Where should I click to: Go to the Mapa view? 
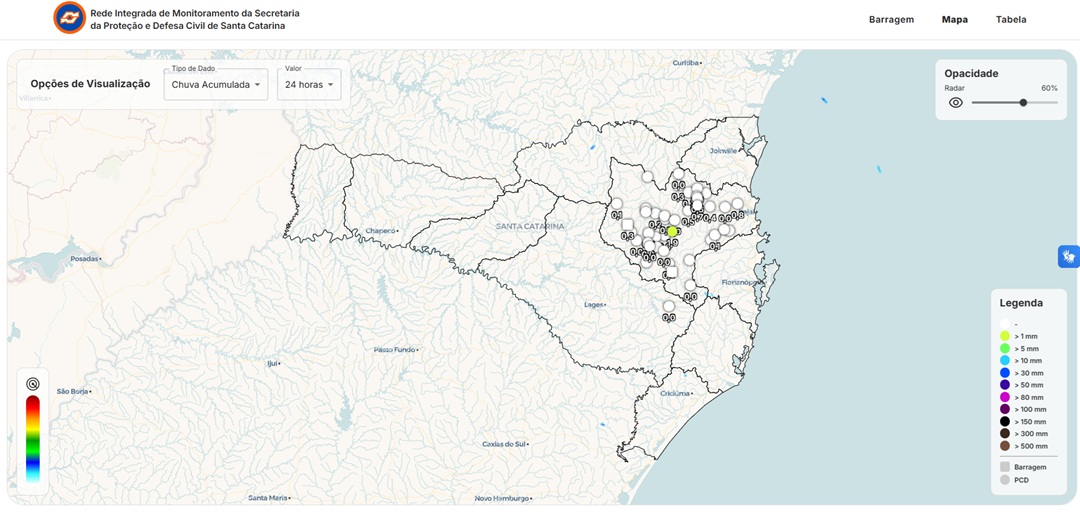click(x=954, y=19)
